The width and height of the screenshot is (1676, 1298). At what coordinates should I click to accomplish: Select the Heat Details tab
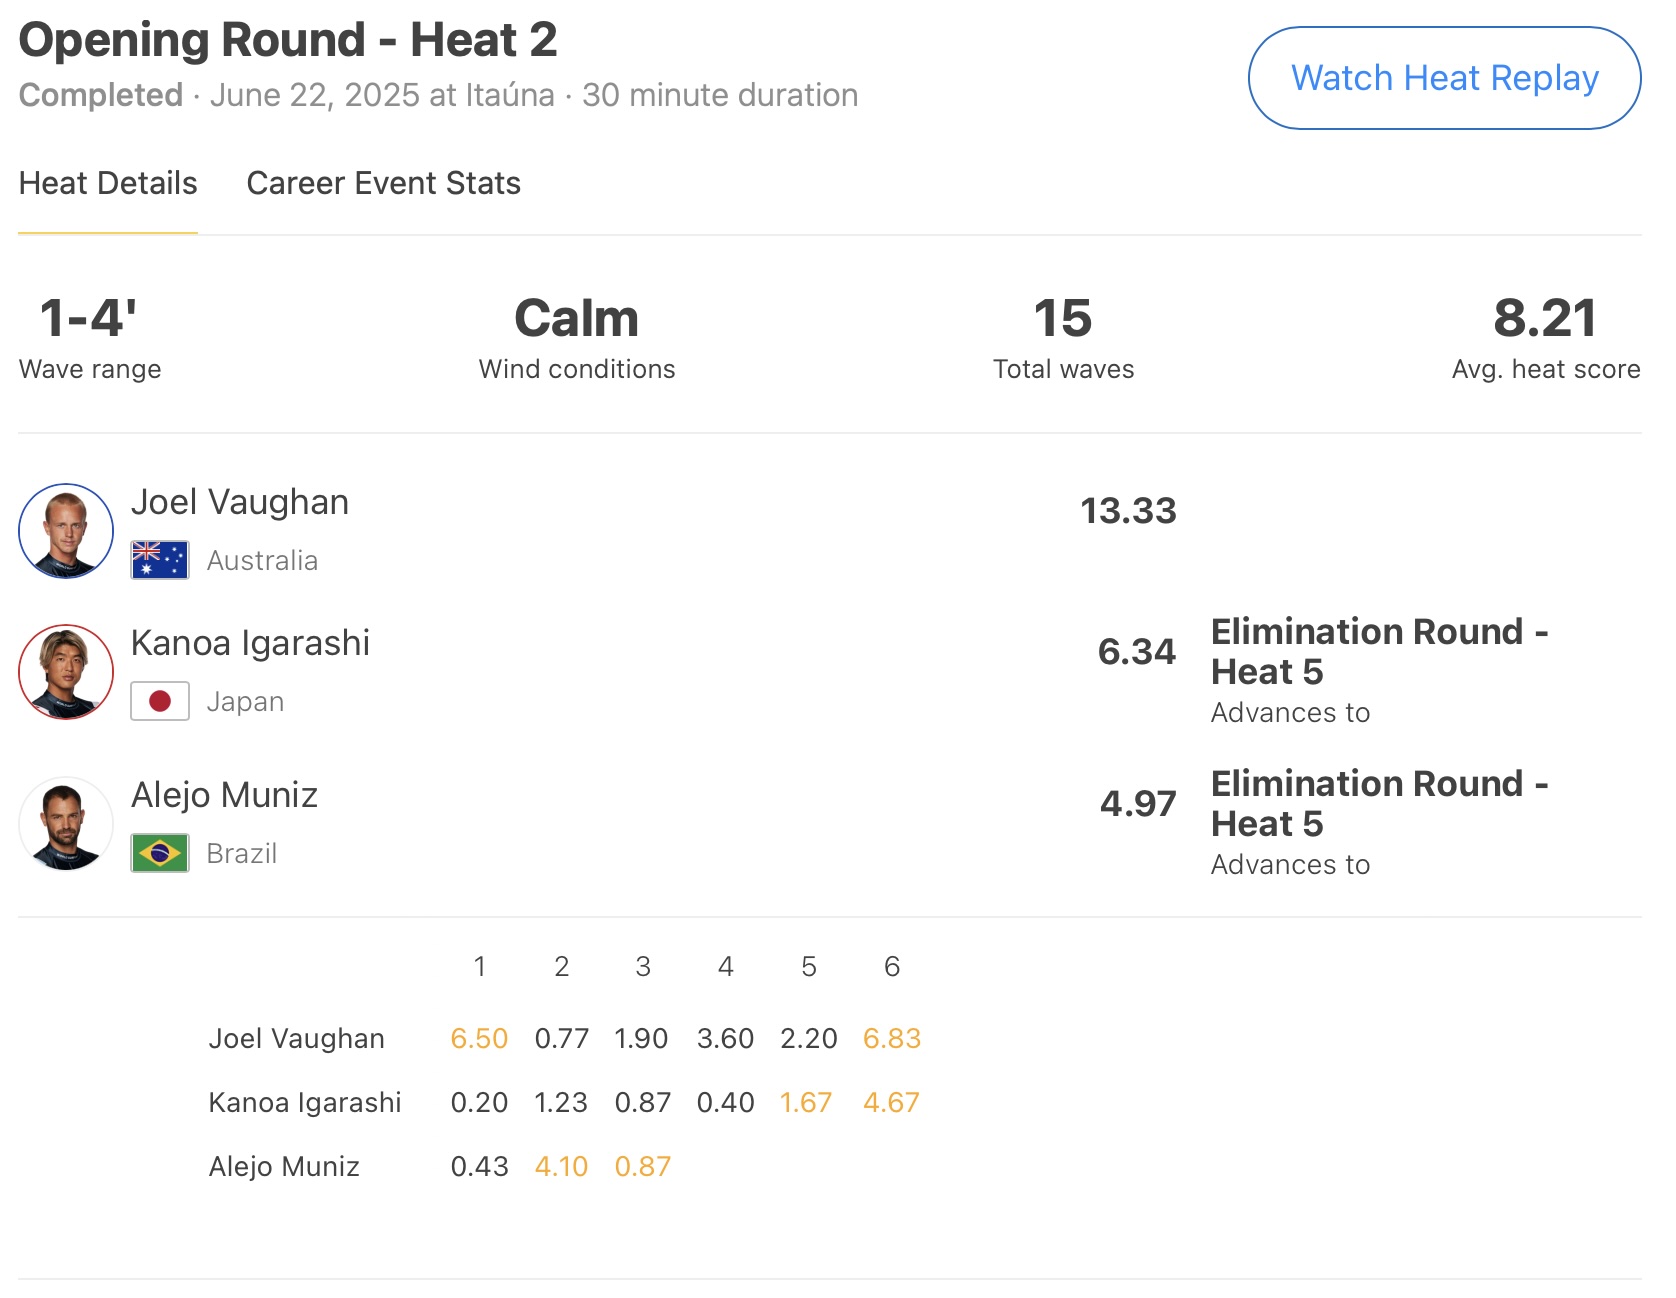click(x=108, y=184)
